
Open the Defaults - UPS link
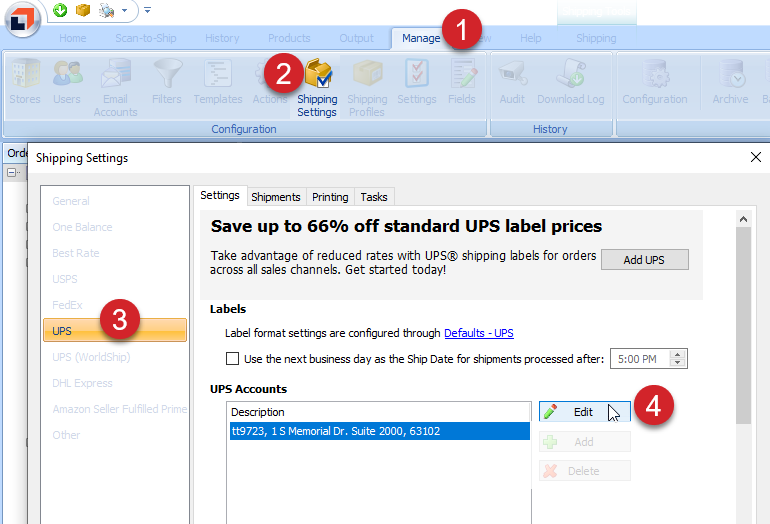point(479,333)
